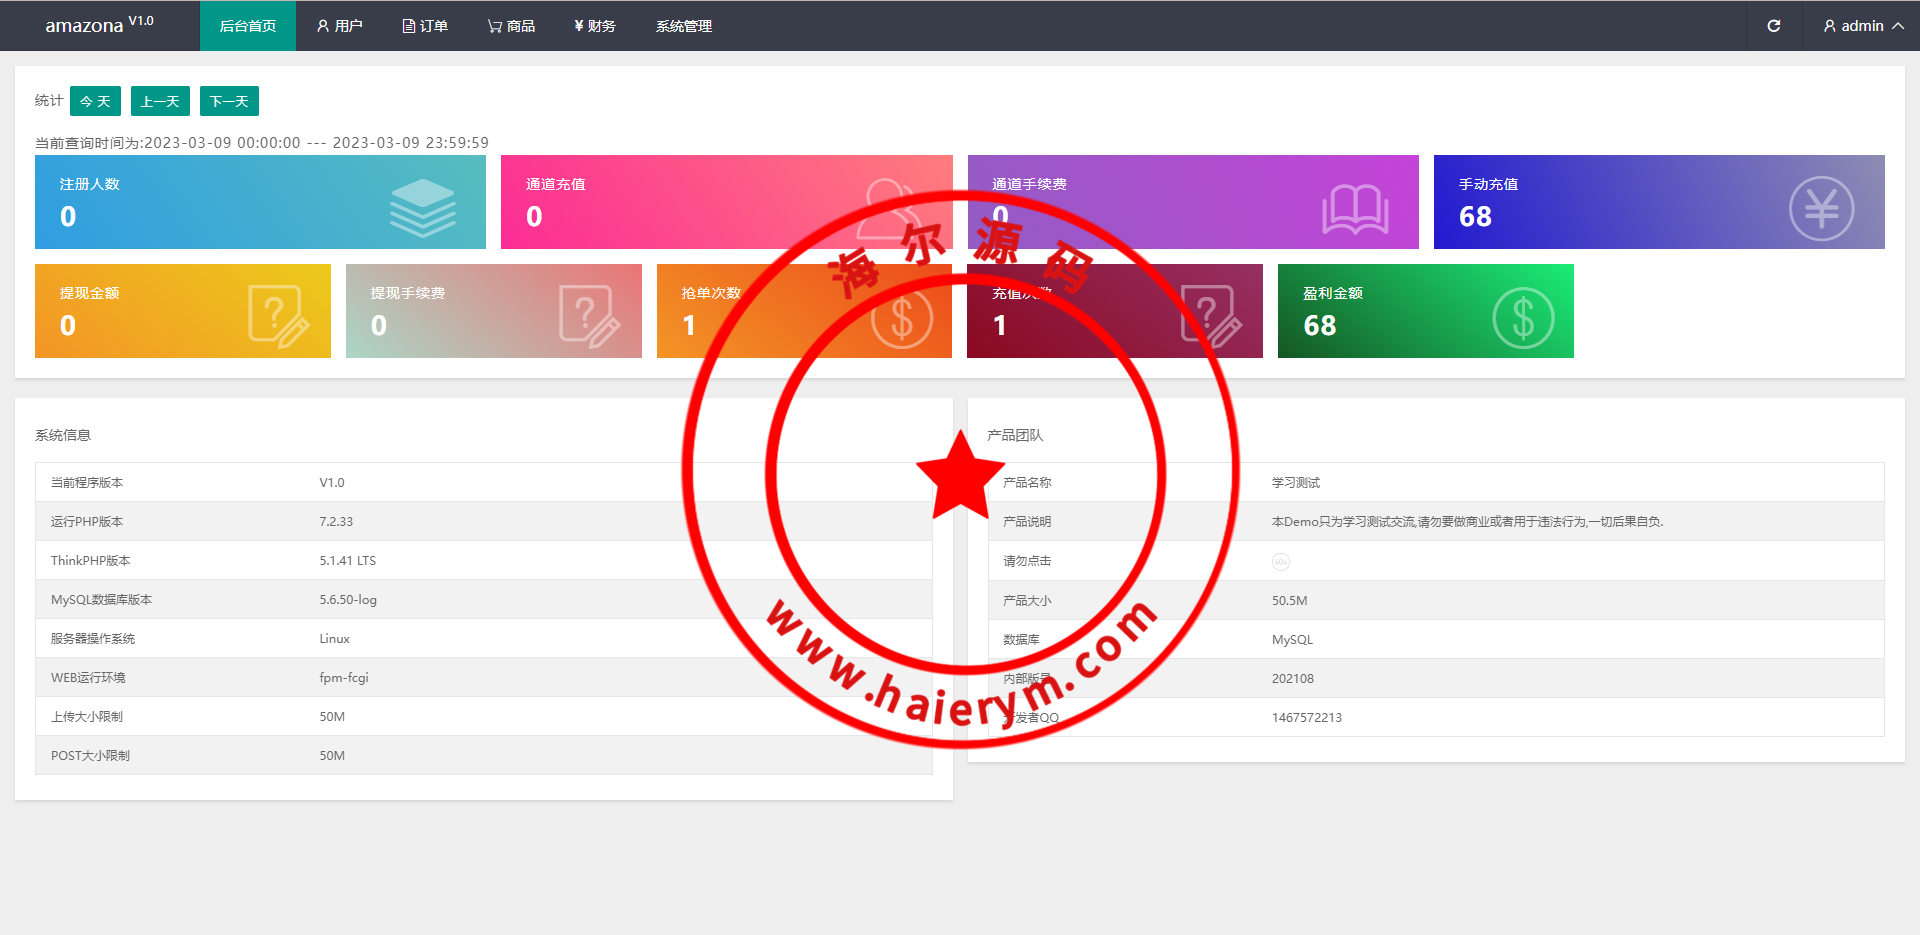This screenshot has width=1920, height=935.
Task: Select the 后台首页 tab
Action: coord(248,26)
